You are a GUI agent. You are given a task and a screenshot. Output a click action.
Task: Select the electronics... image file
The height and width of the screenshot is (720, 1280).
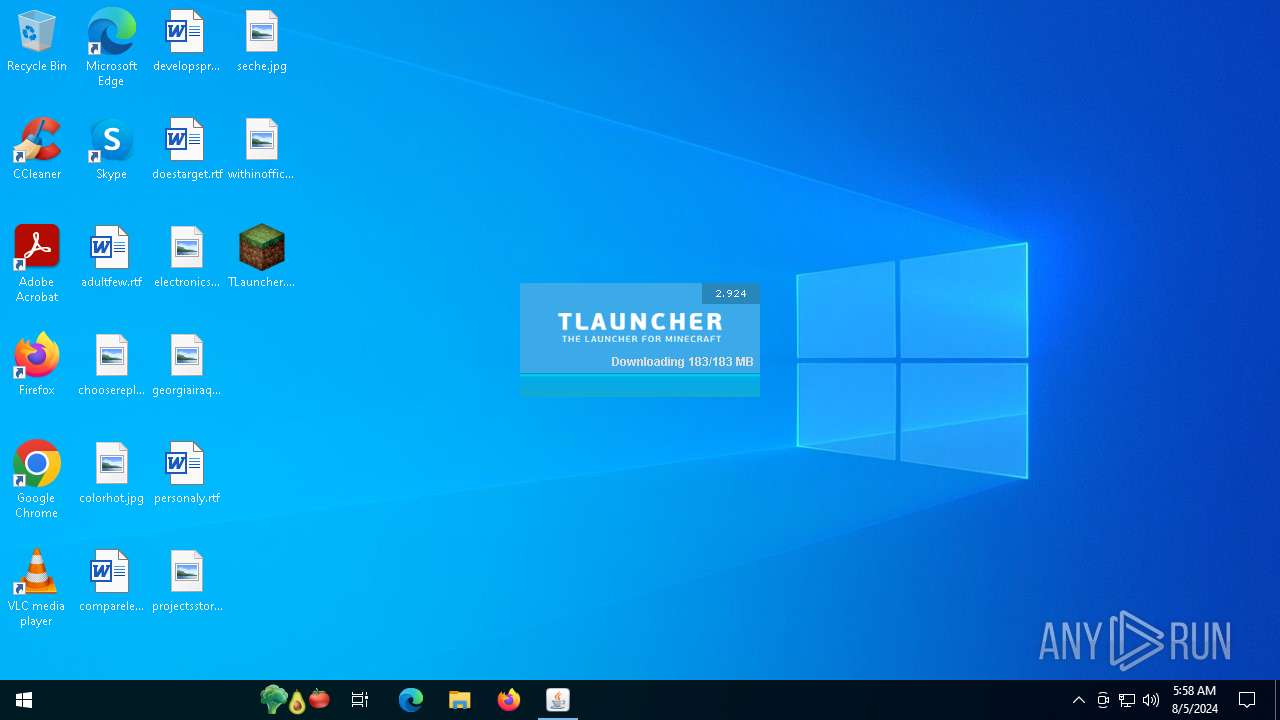(x=186, y=258)
